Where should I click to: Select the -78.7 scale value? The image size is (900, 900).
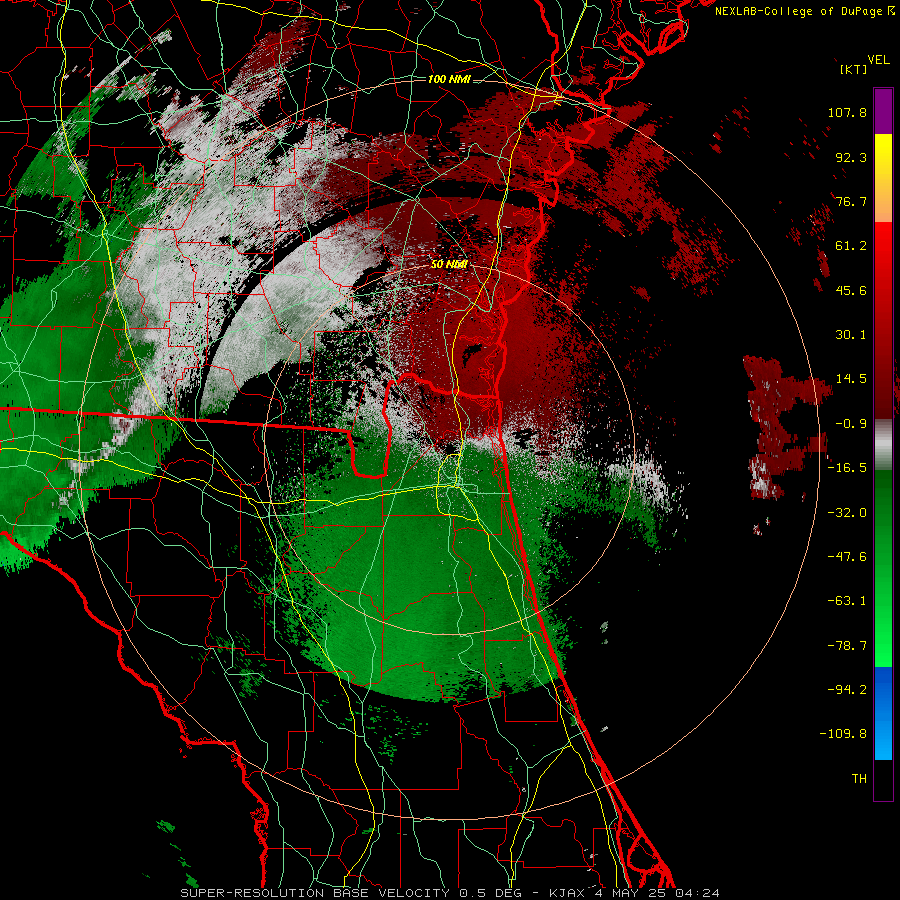point(847,646)
